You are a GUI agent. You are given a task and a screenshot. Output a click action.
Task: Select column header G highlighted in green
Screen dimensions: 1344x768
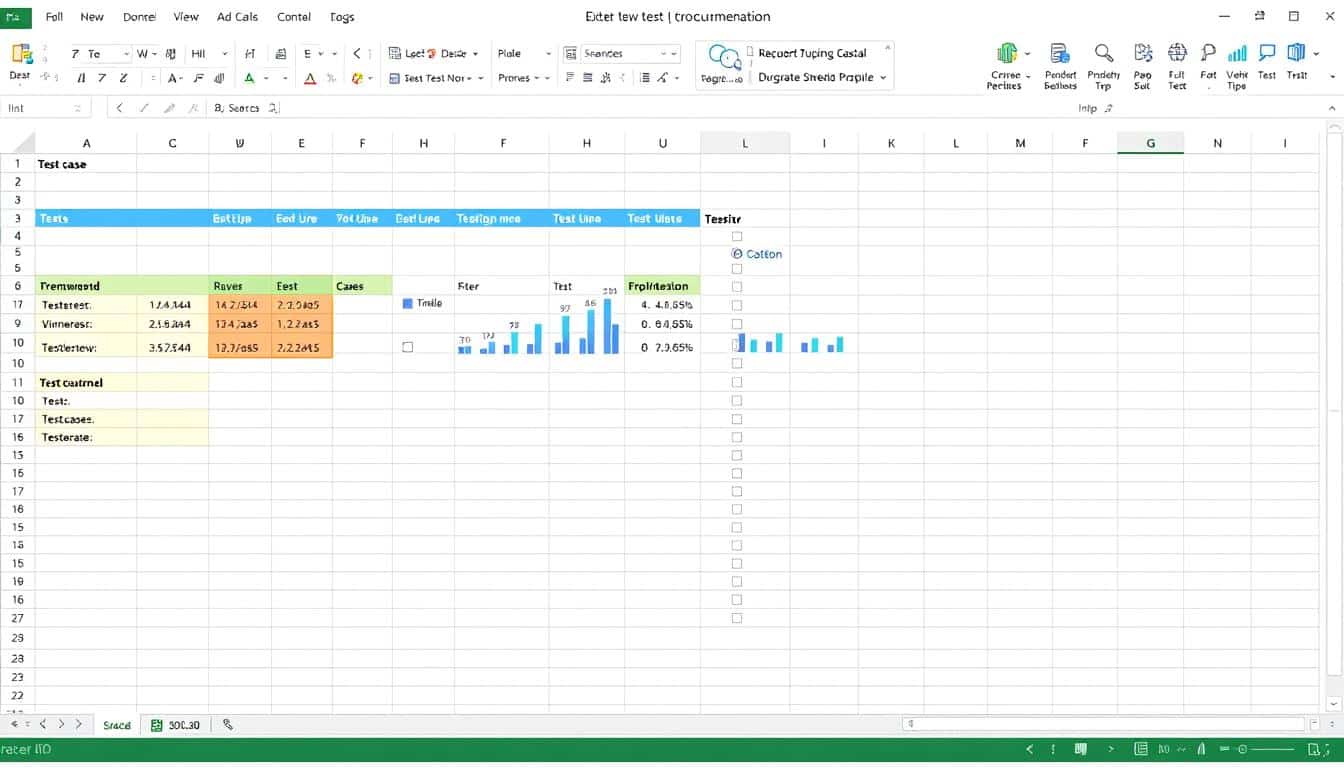click(x=1150, y=143)
